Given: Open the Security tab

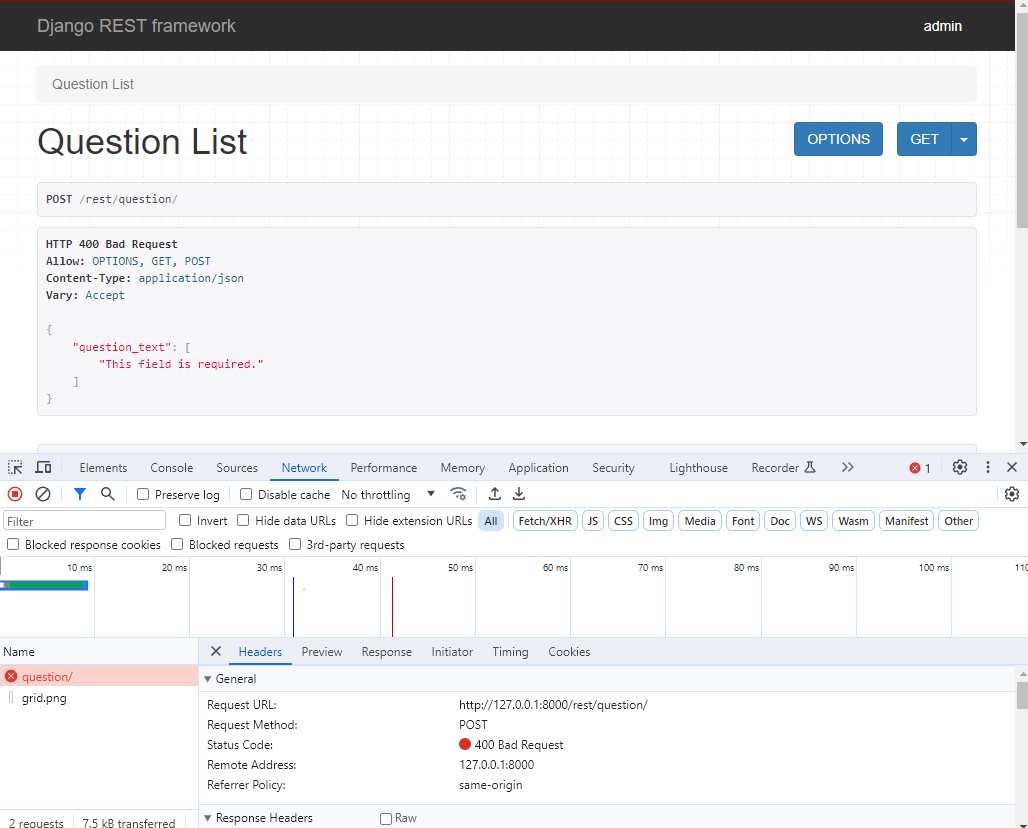Looking at the screenshot, I should [613, 467].
